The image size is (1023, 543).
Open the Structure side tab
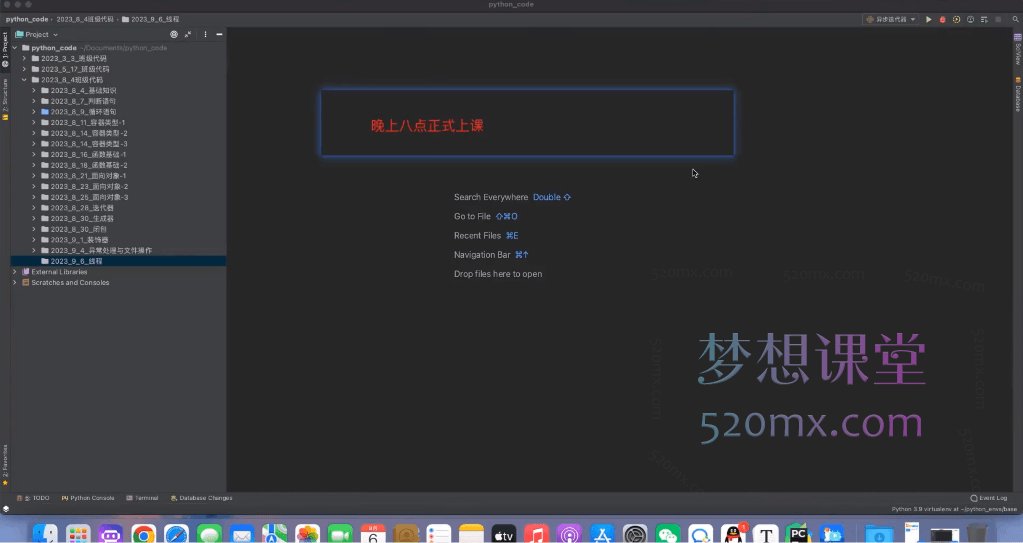[5, 99]
